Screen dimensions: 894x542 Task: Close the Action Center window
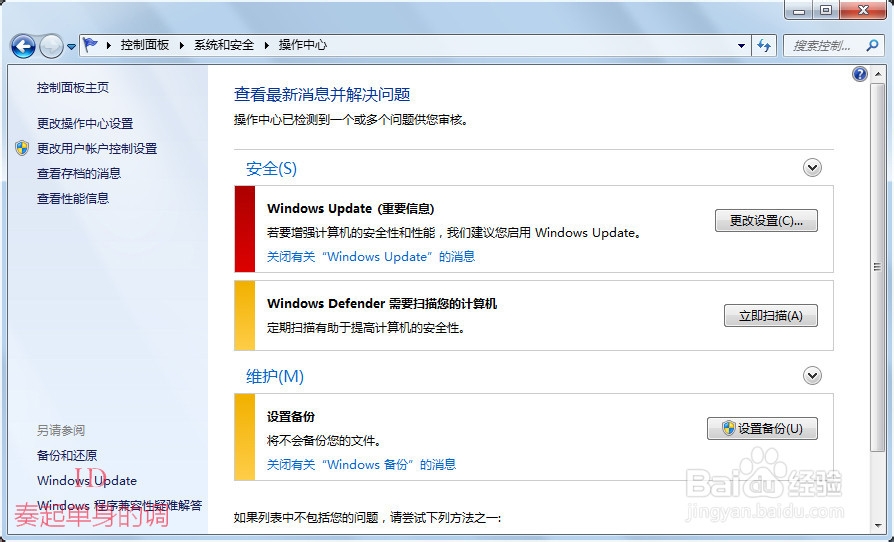coord(863,10)
